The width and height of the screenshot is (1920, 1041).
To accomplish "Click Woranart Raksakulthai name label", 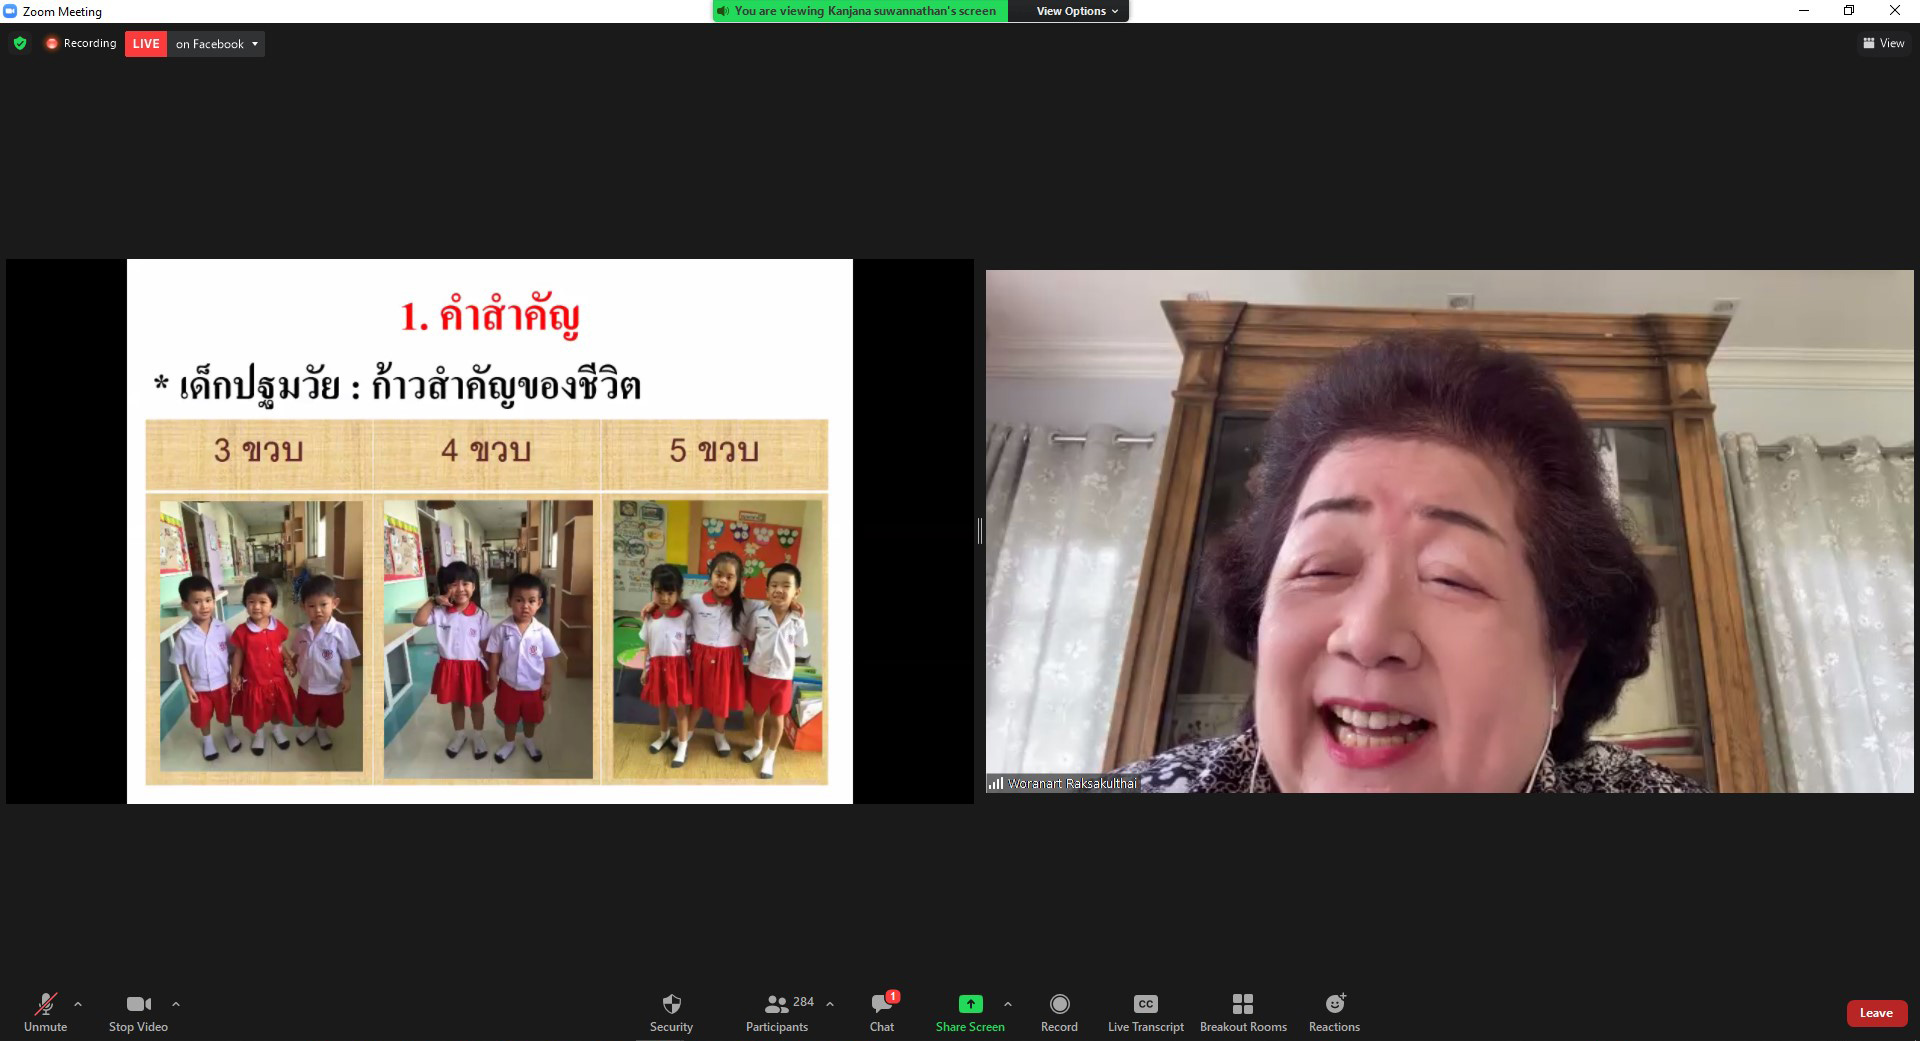I will [x=1072, y=783].
